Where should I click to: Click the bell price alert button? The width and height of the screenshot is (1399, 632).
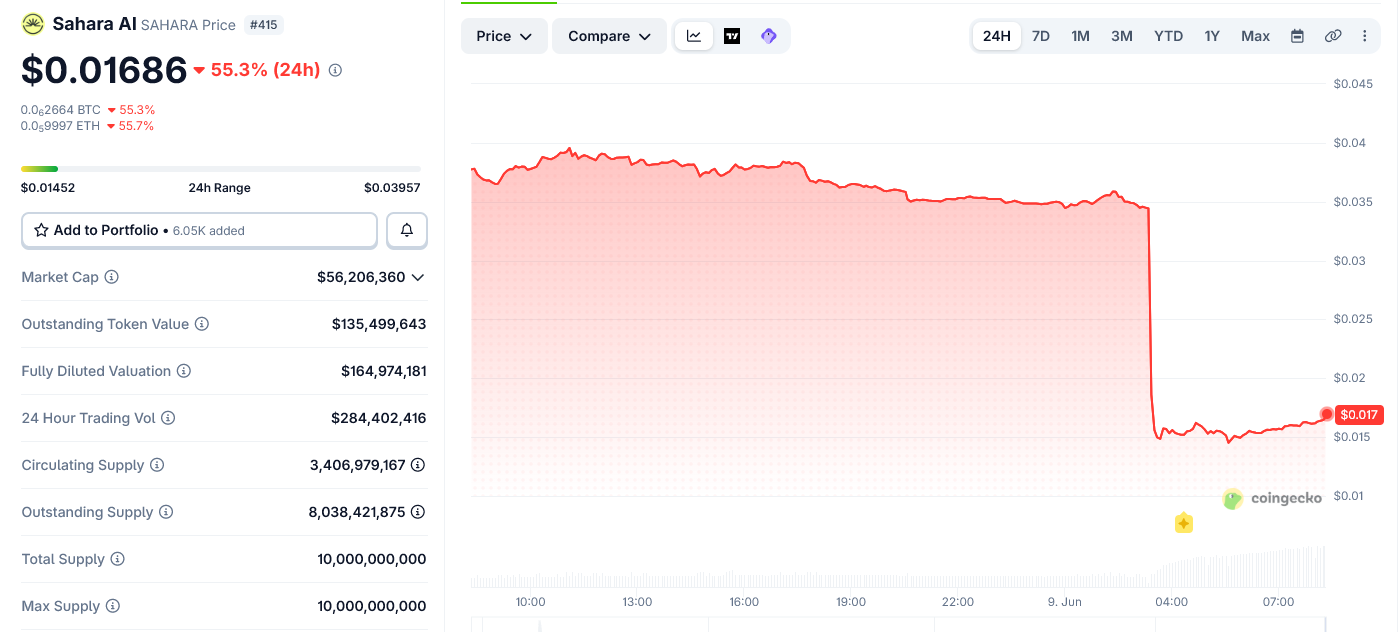point(407,230)
